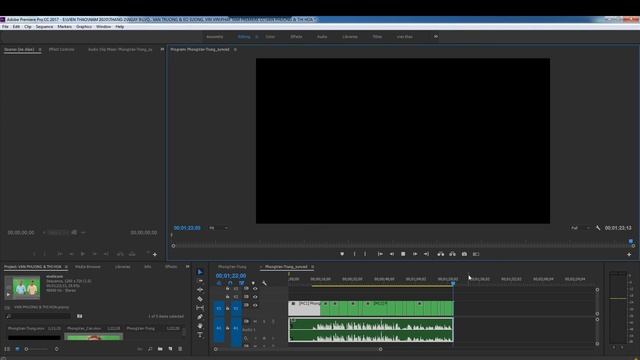Open Program monitor settings wrench

coord(598,228)
